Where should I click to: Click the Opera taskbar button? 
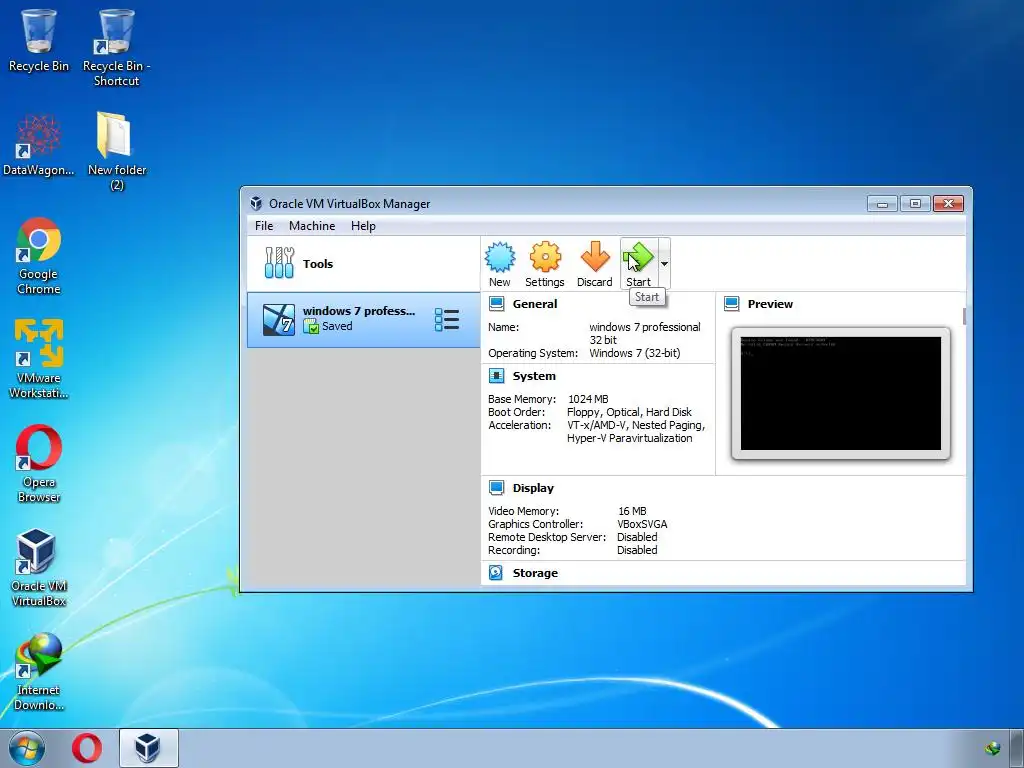87,748
